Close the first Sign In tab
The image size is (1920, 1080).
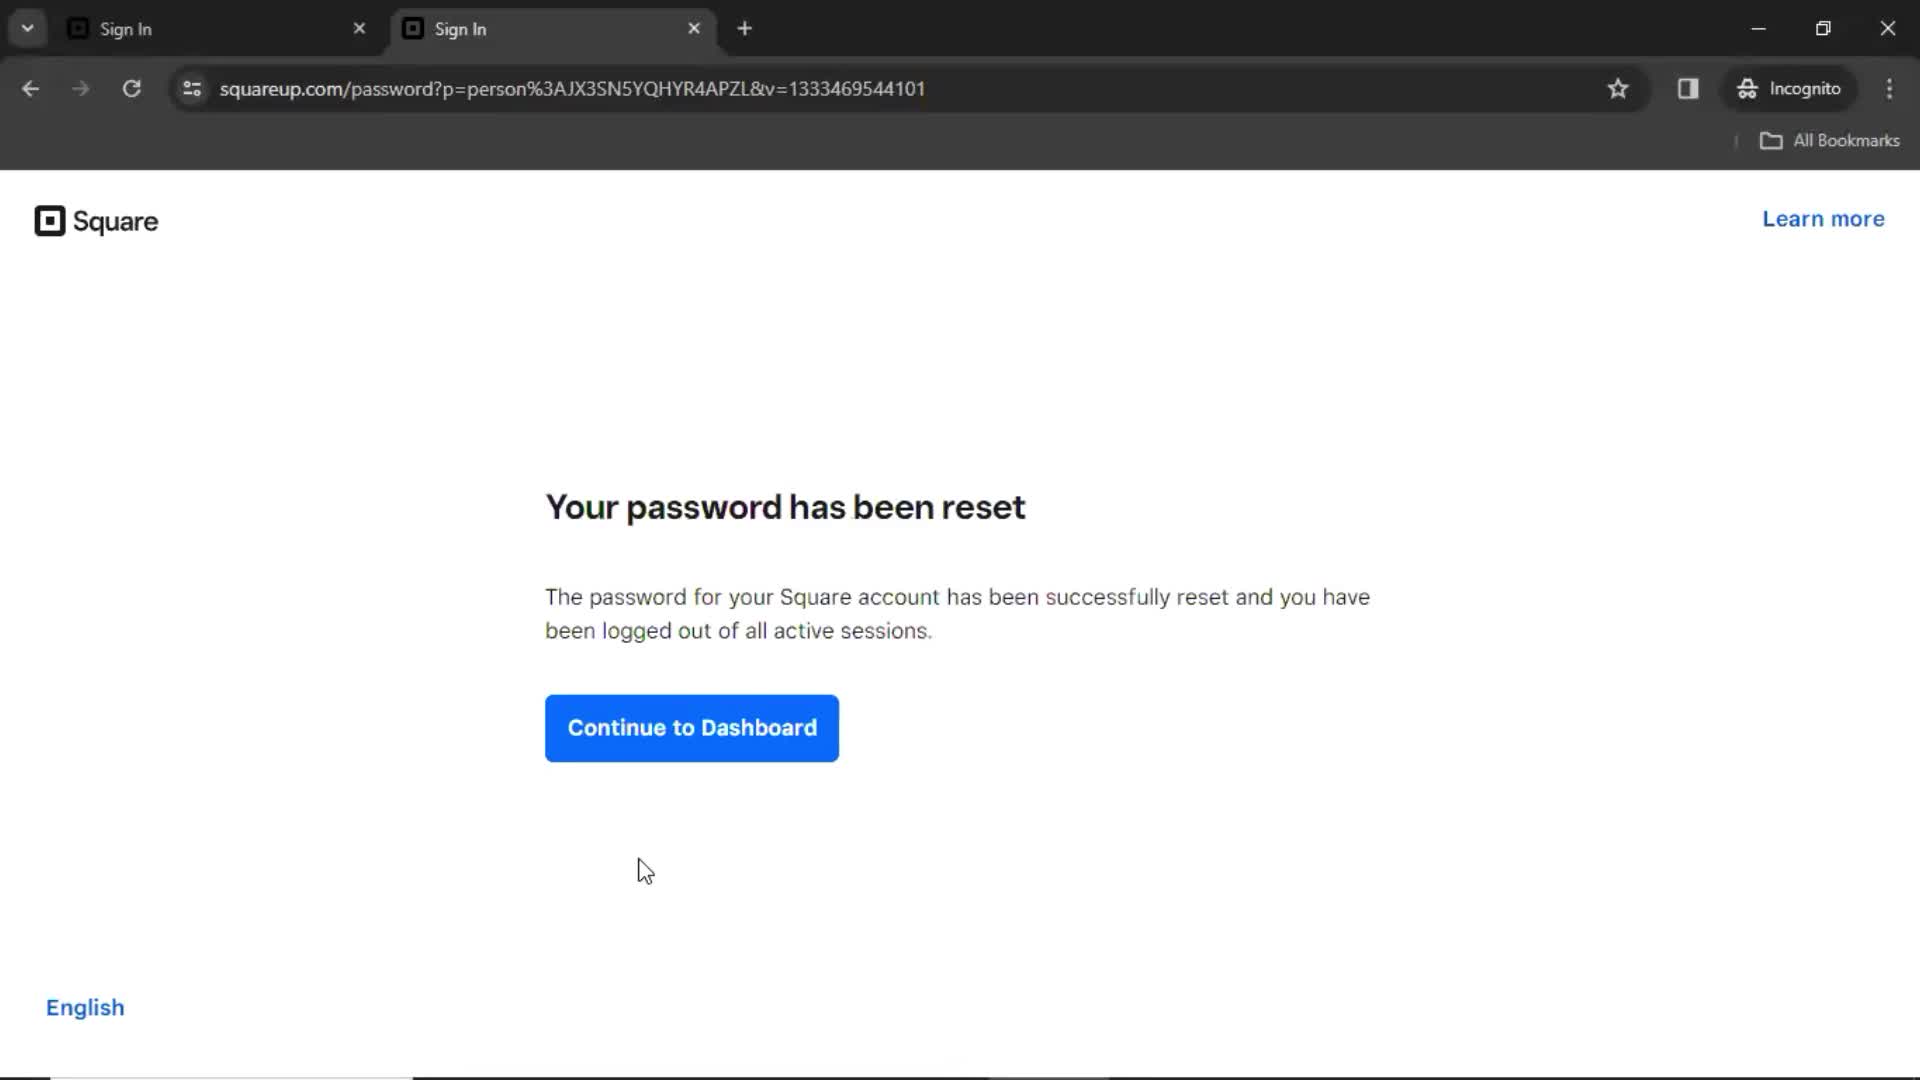coord(359,28)
